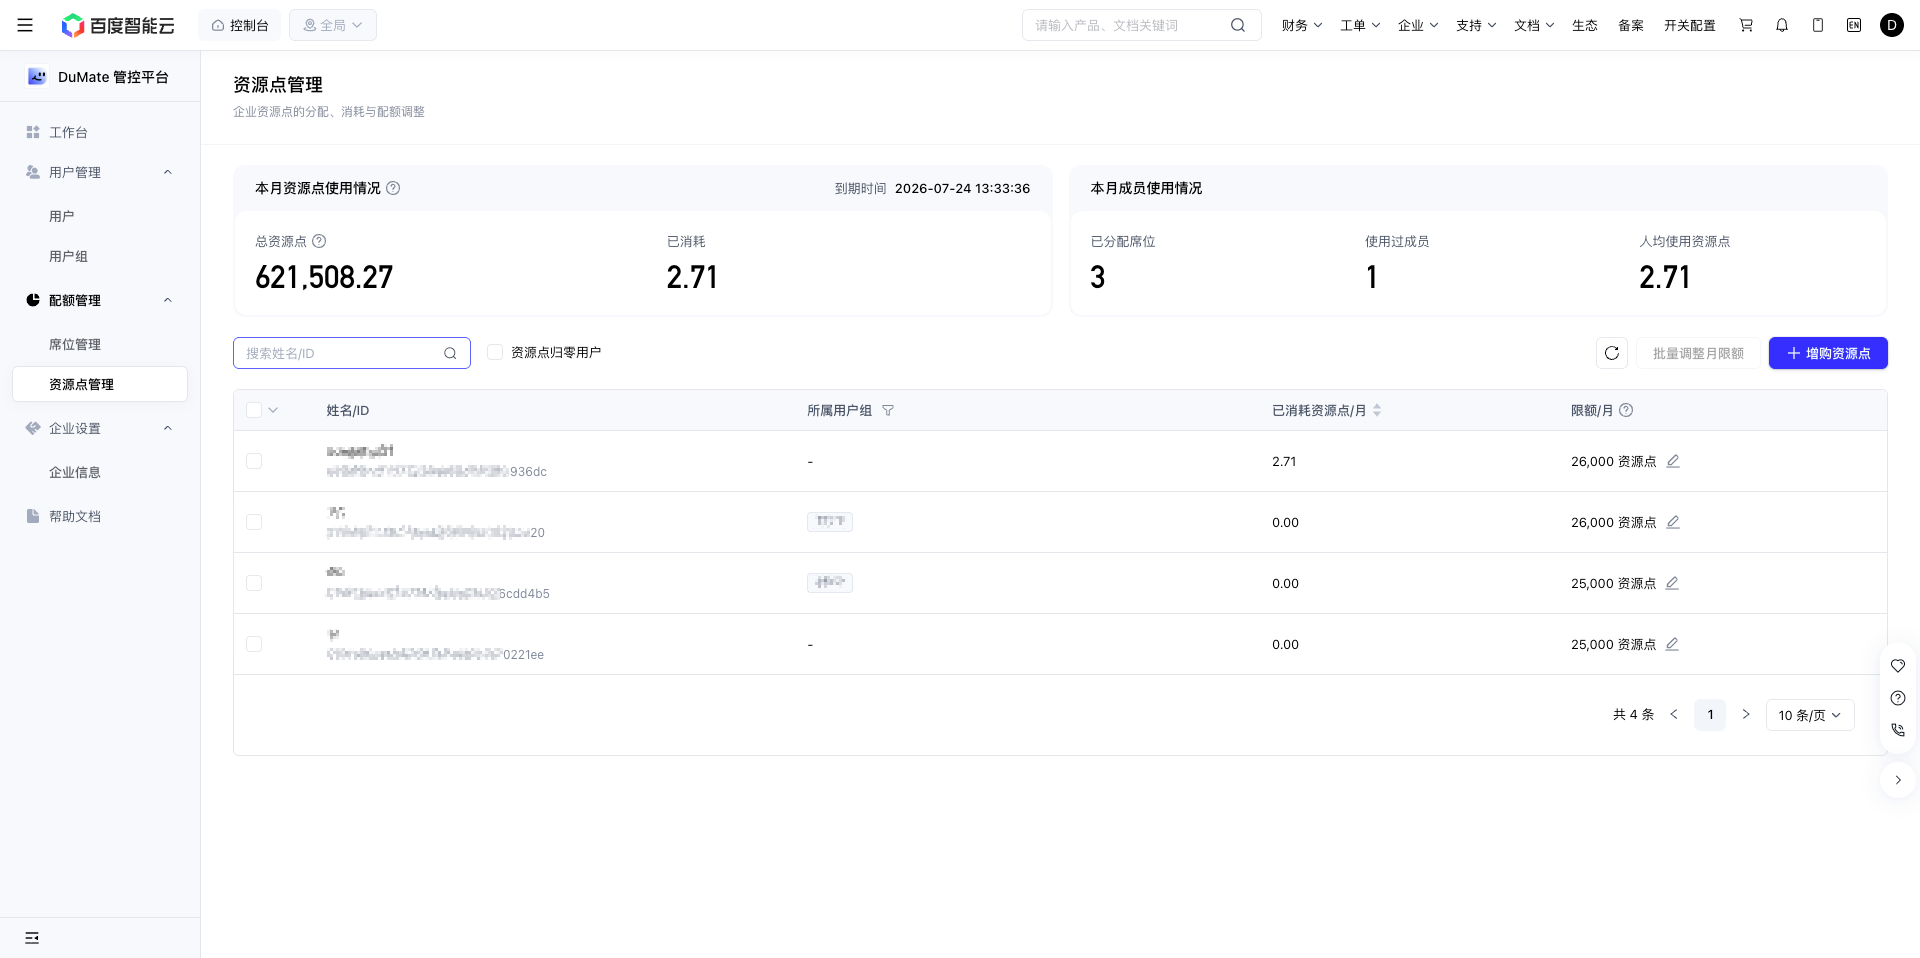Image resolution: width=1920 pixels, height=958 pixels.
Task: Click the filter icon next to 所属用户组
Action: [888, 410]
